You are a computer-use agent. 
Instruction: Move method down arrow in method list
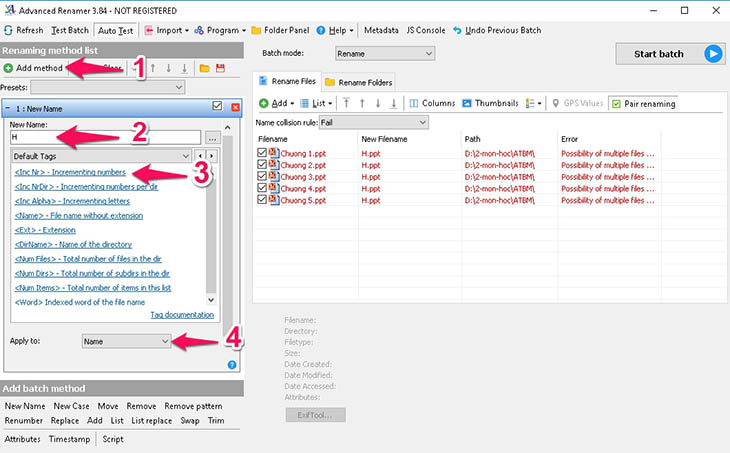click(x=169, y=68)
